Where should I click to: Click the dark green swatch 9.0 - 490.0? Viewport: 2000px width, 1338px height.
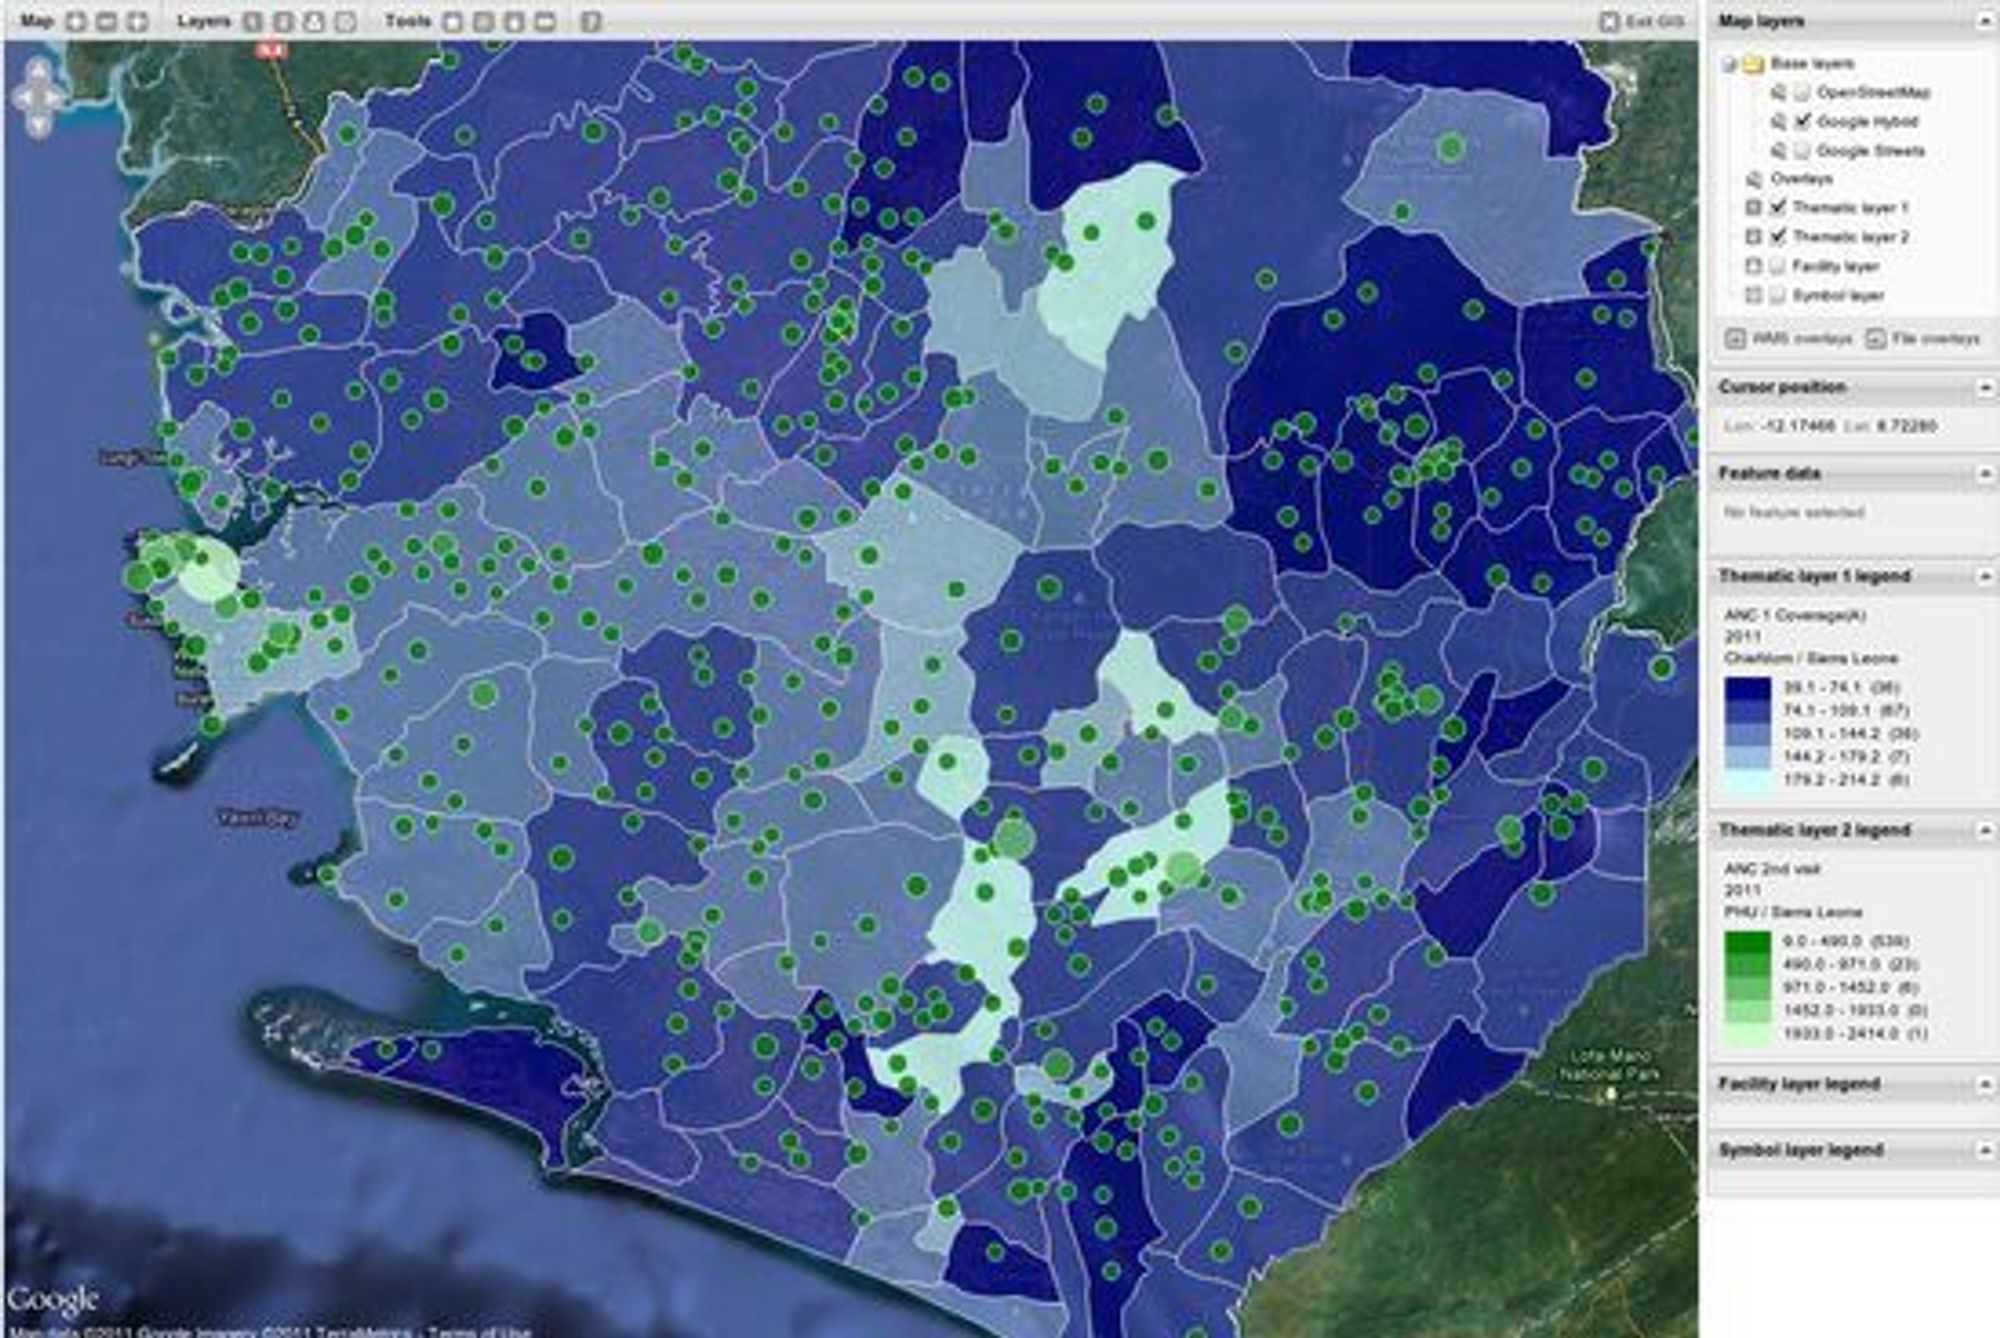pyautogui.click(x=1747, y=942)
